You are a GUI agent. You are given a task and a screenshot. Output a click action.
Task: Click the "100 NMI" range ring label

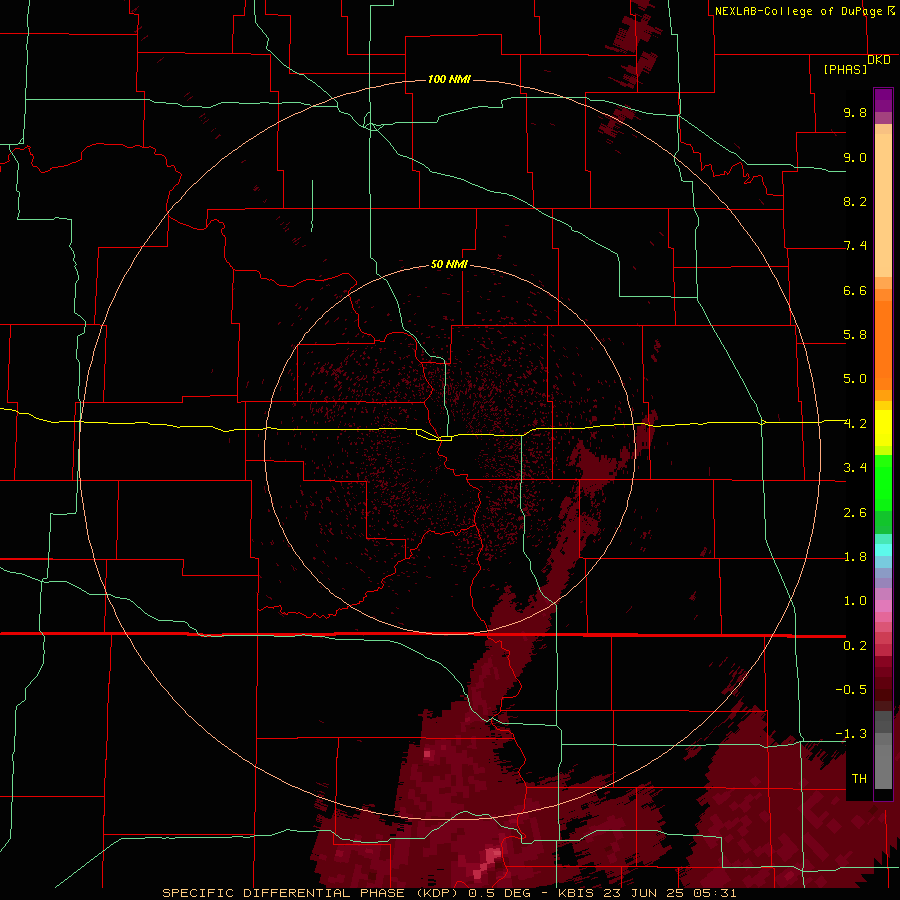pos(449,79)
